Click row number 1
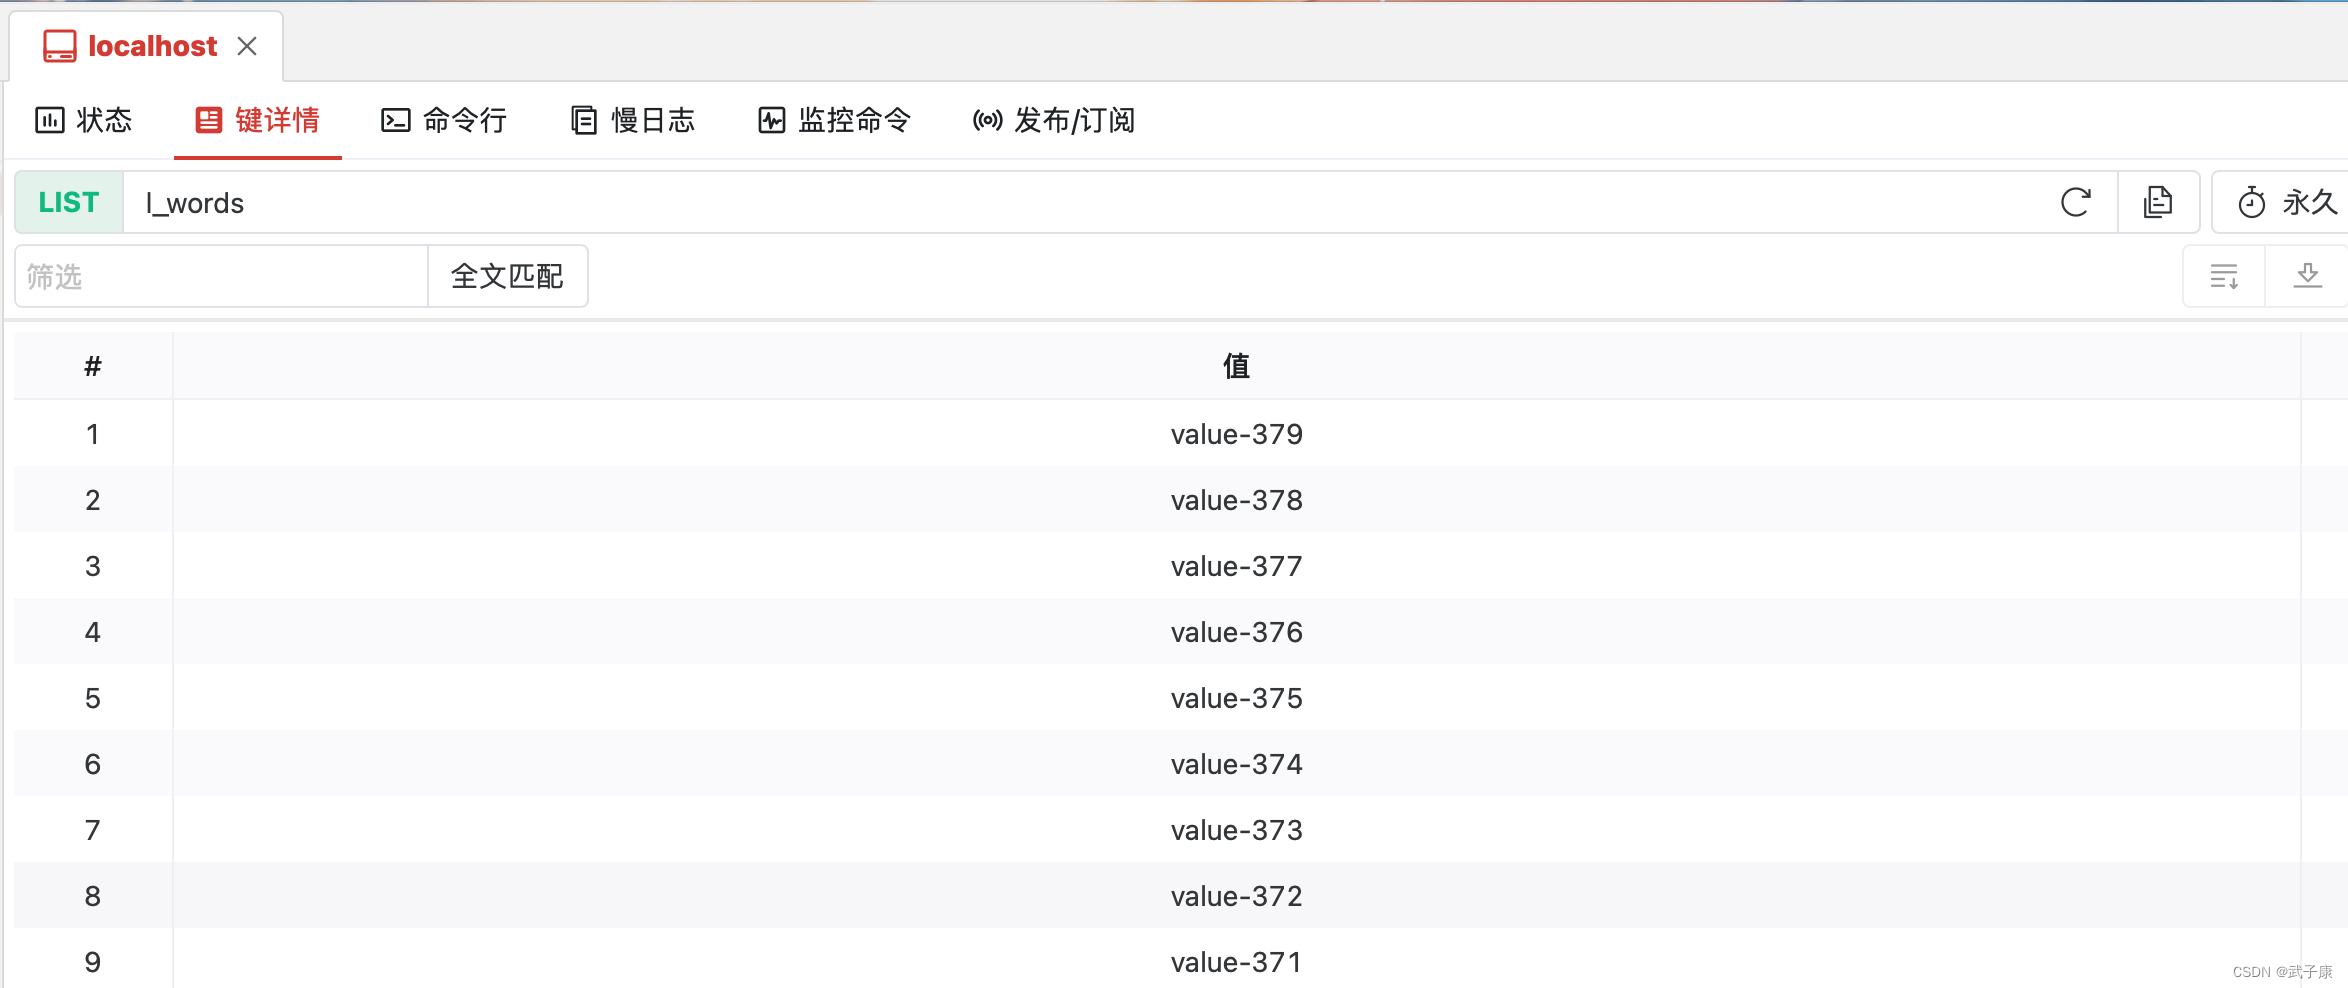Screen dimensions: 2348x988 tap(93, 434)
